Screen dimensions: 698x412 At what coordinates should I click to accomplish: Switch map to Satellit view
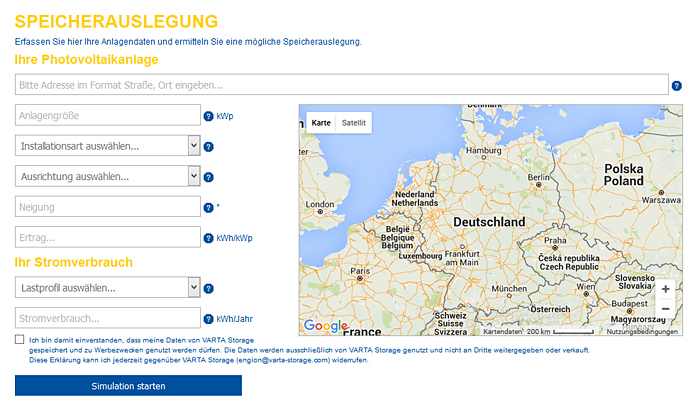[x=353, y=123]
